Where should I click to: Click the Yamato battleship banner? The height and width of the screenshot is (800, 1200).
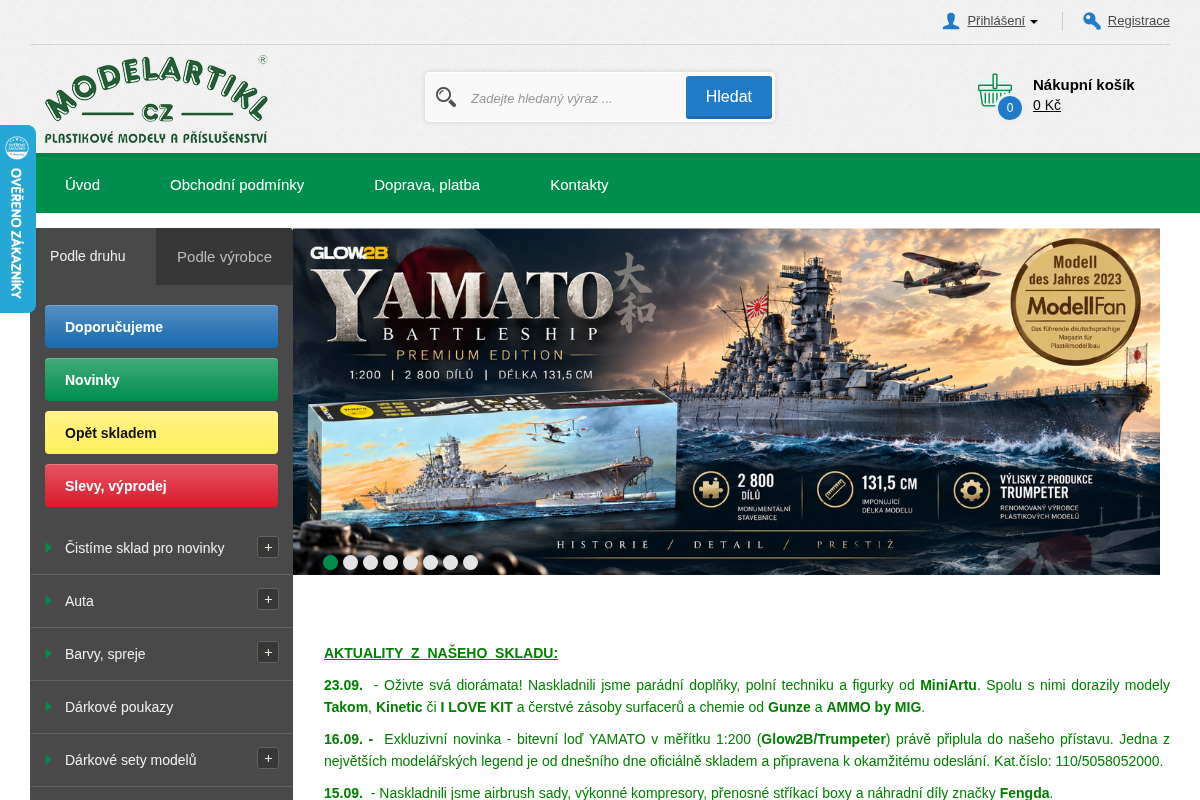click(x=726, y=401)
